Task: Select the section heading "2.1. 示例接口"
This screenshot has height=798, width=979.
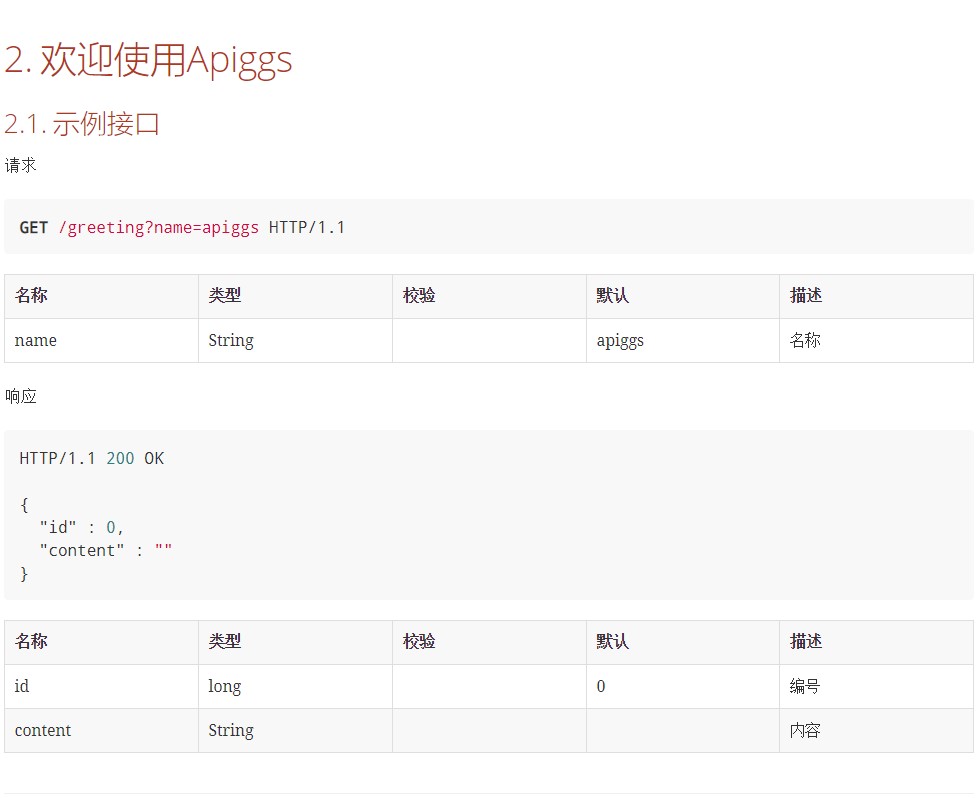Action: click(x=83, y=124)
